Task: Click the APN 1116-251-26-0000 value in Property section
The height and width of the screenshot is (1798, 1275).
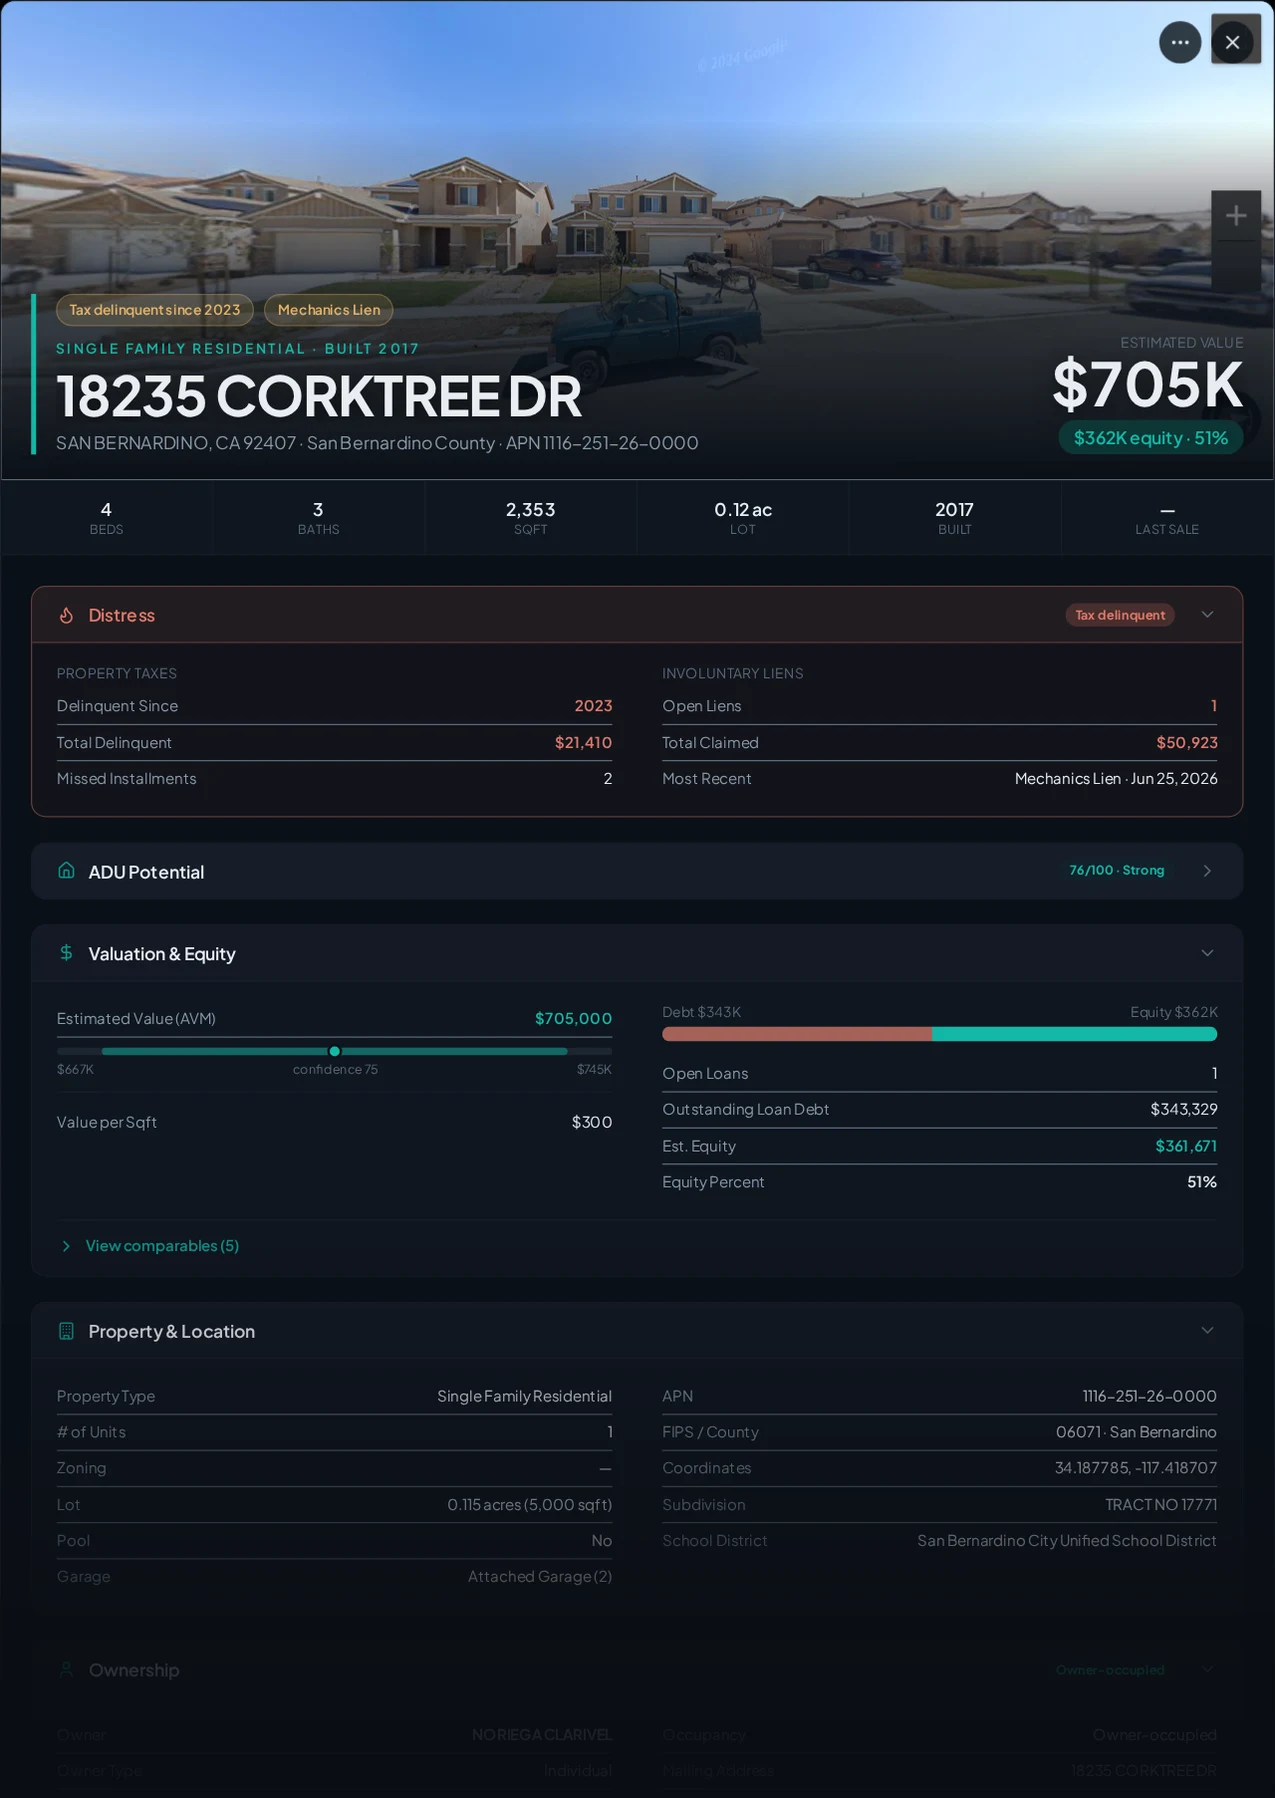Action: pyautogui.click(x=1150, y=1396)
